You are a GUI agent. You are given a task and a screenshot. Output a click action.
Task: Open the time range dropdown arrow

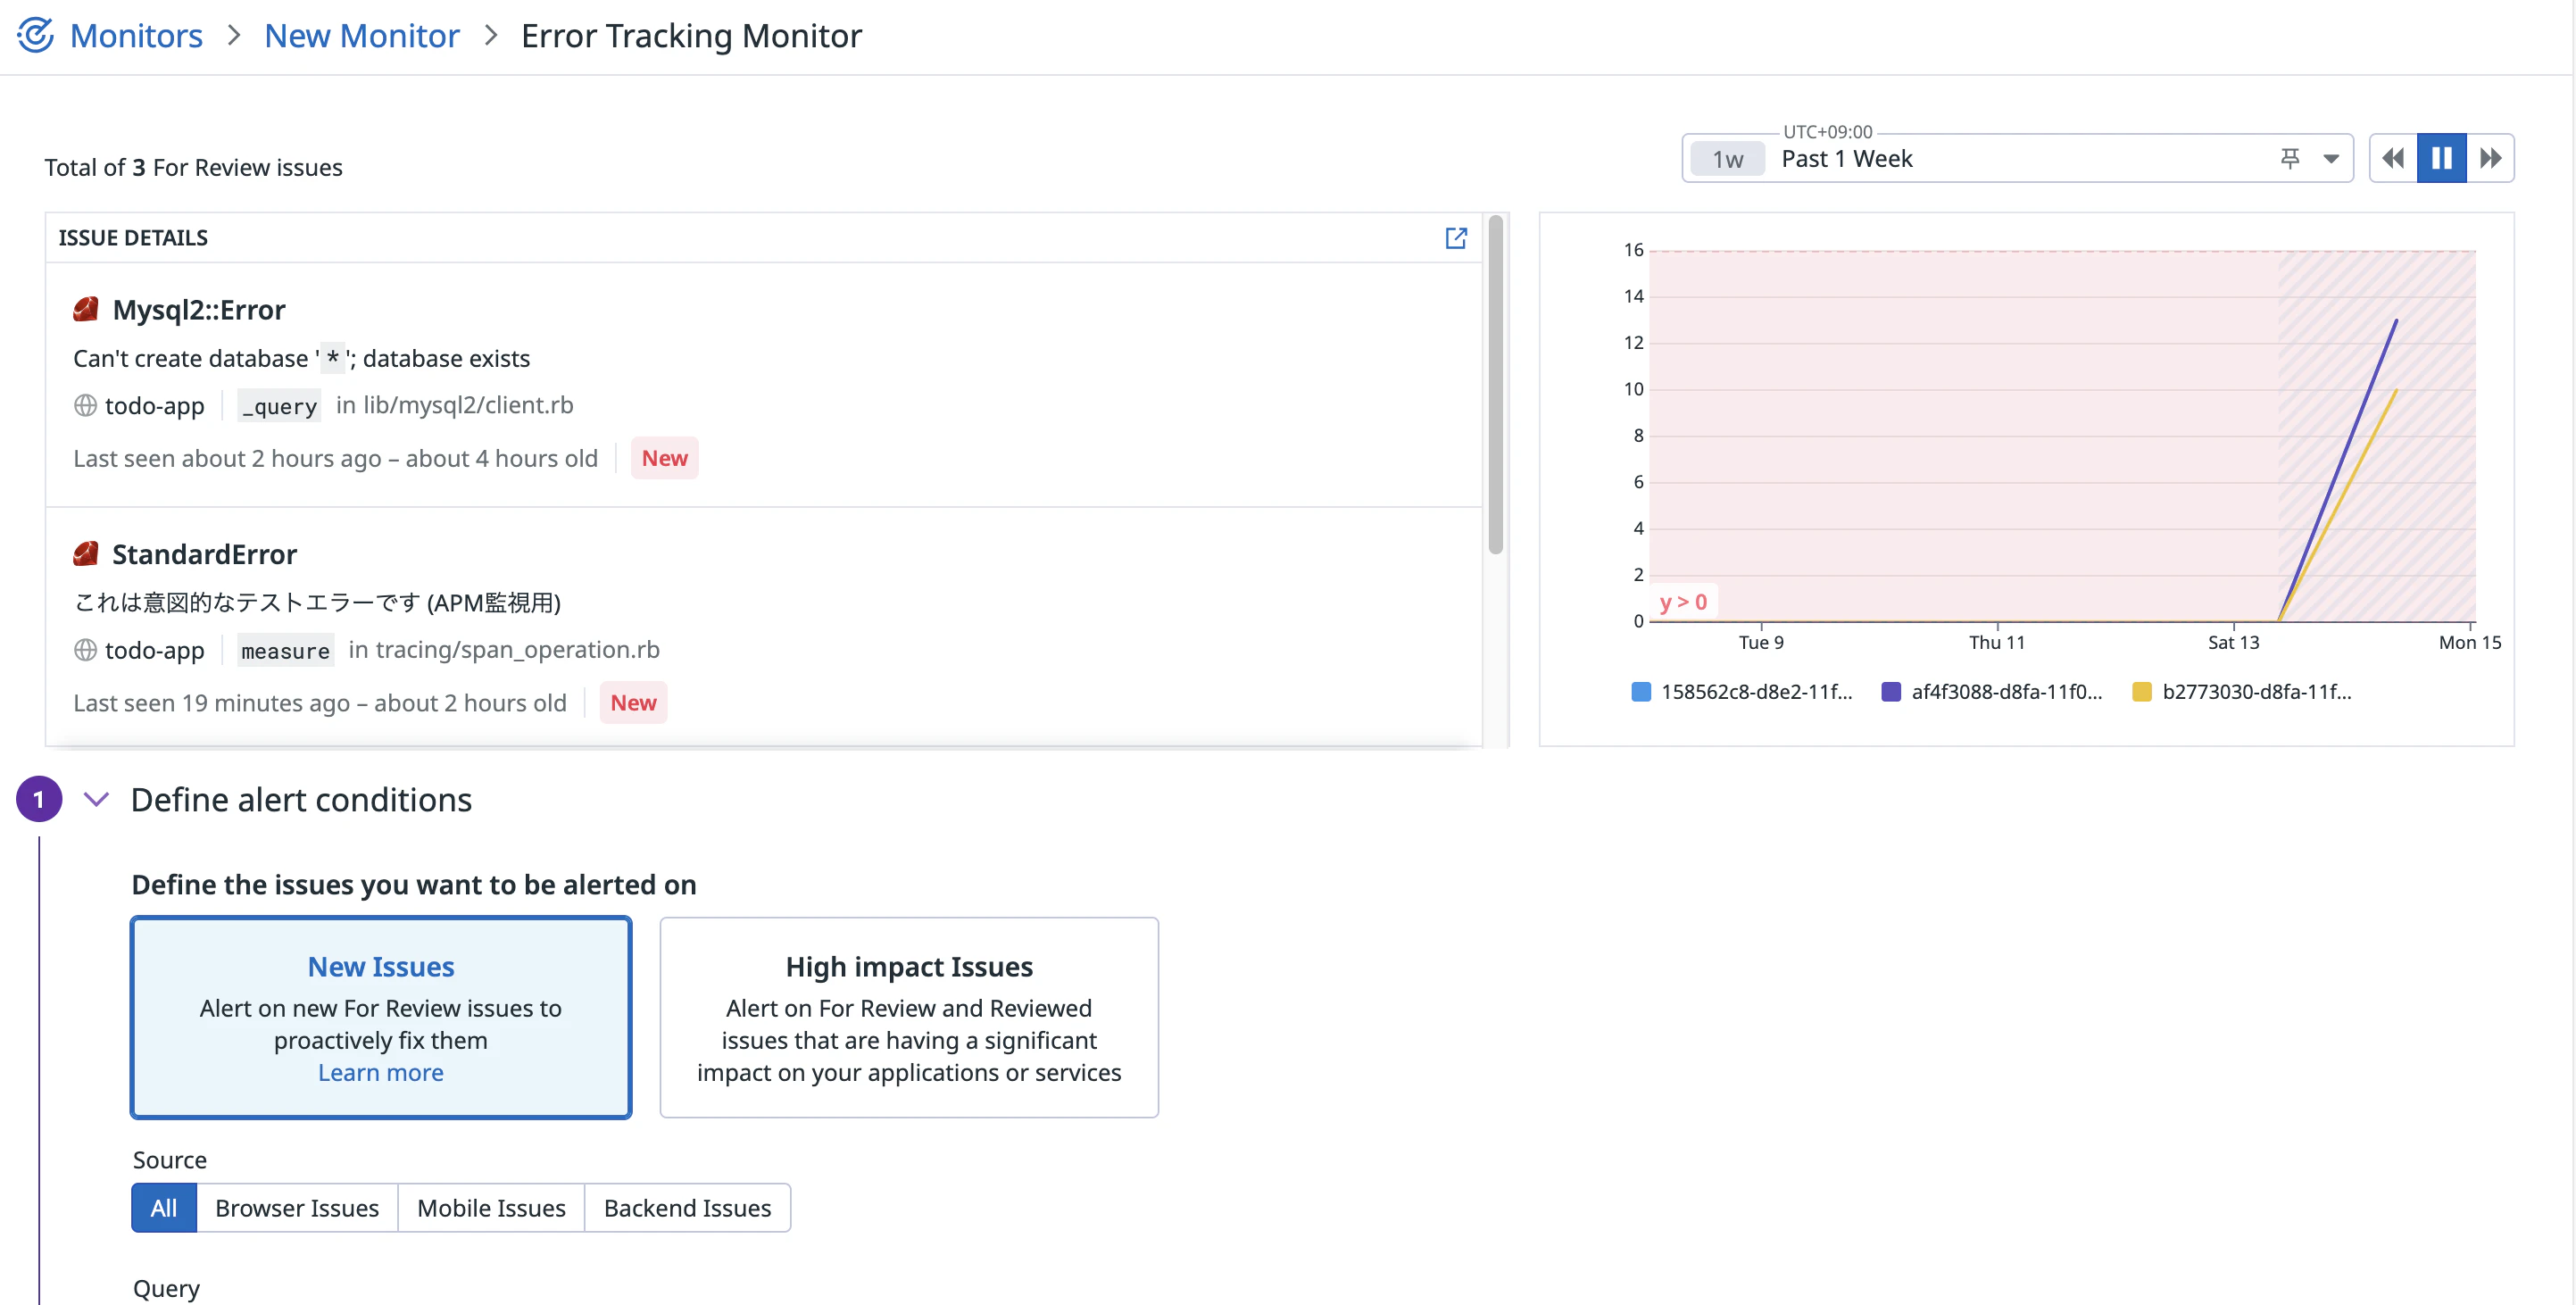(2331, 158)
